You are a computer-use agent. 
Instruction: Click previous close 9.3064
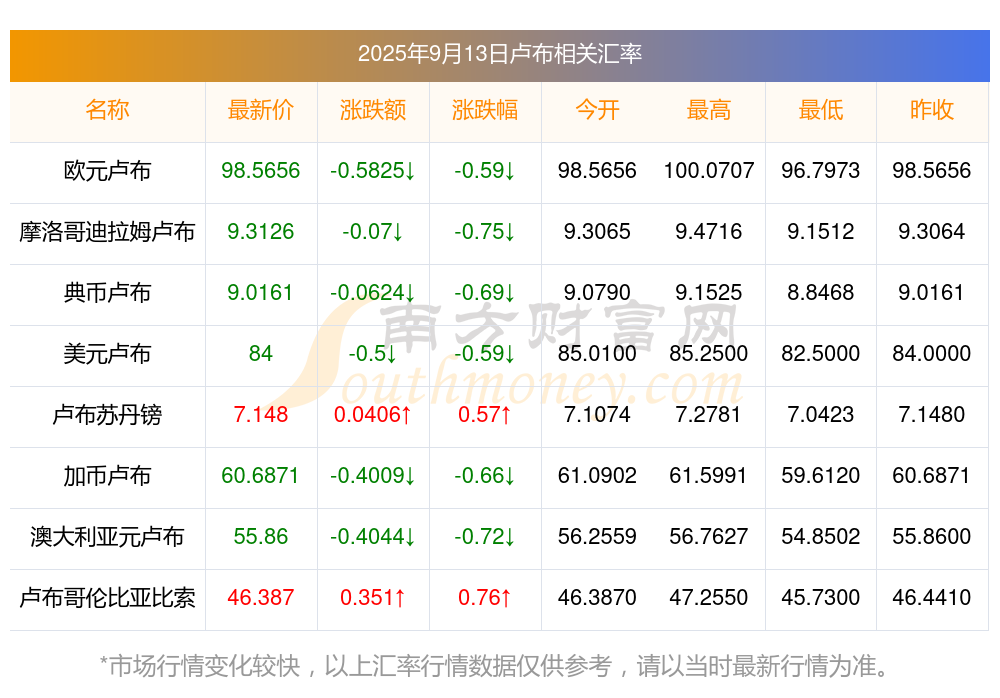click(931, 232)
